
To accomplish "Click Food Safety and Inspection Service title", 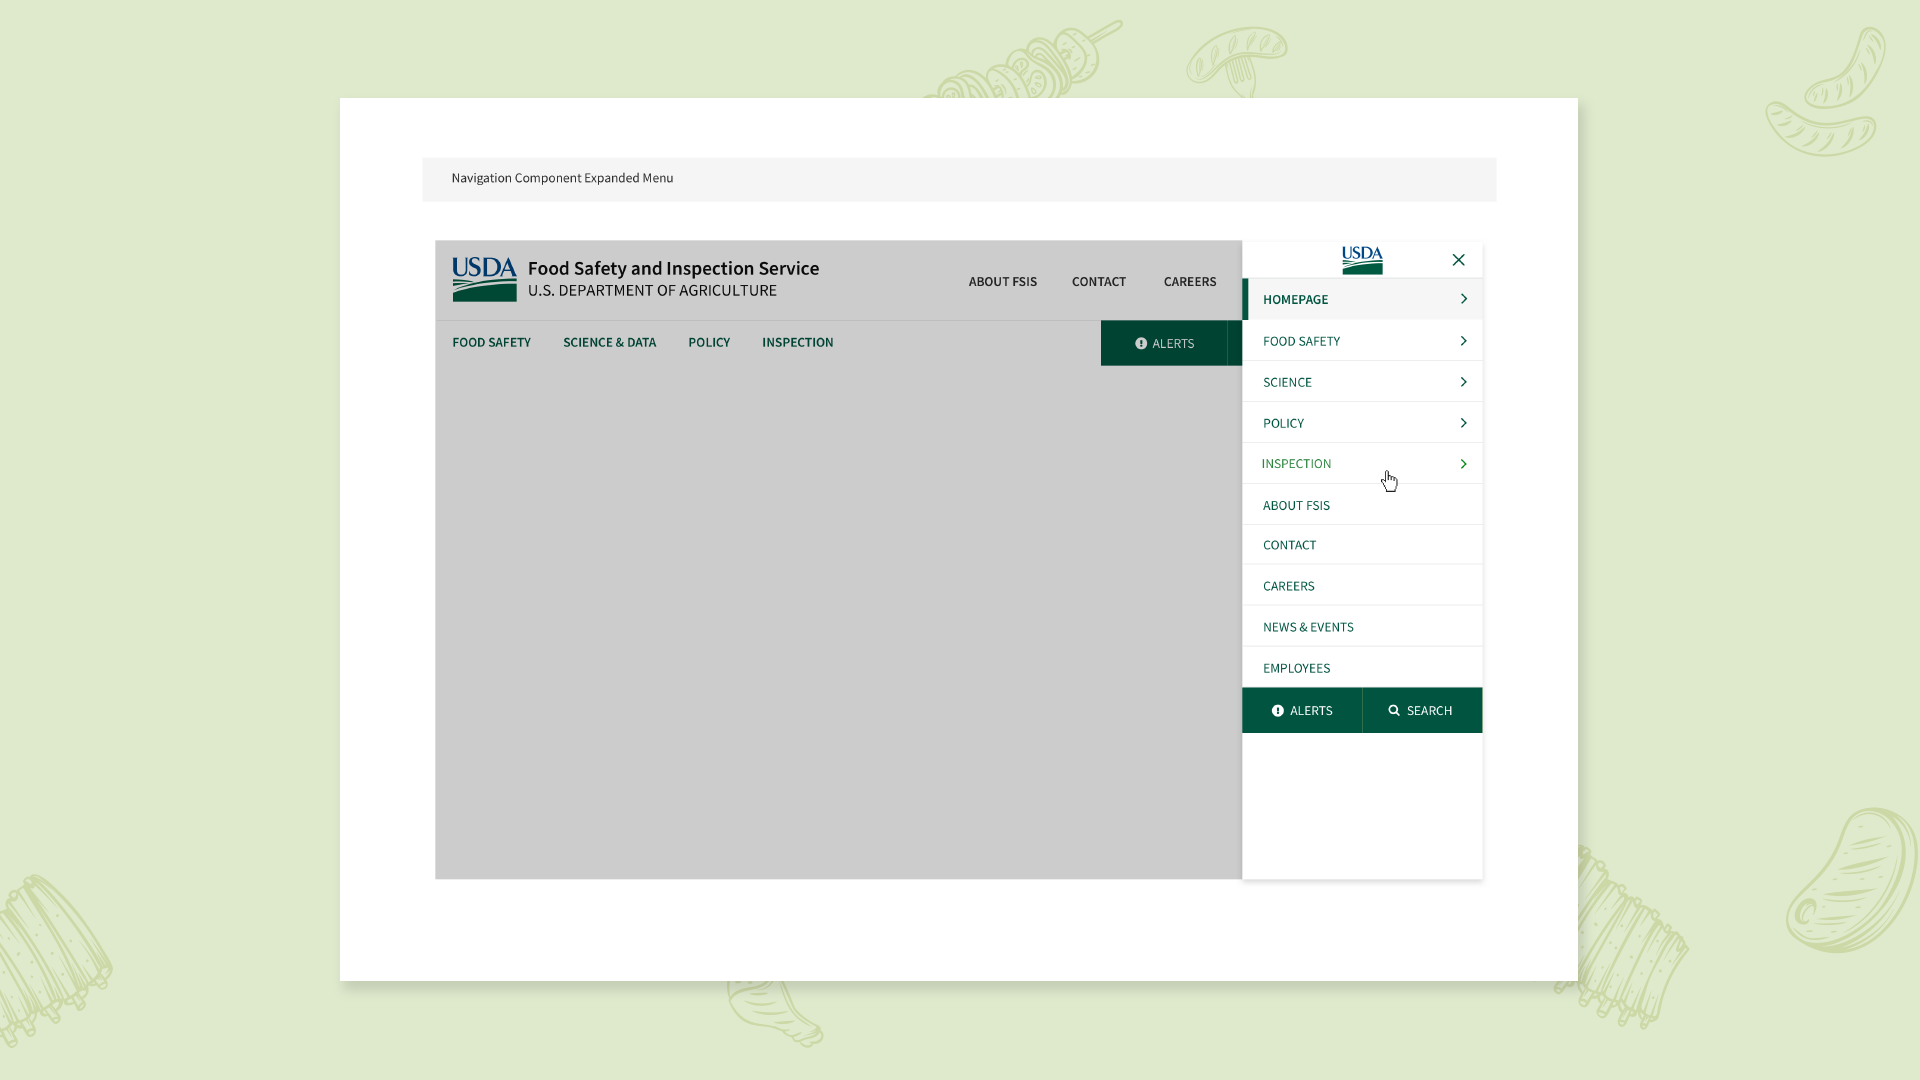I will tap(673, 269).
